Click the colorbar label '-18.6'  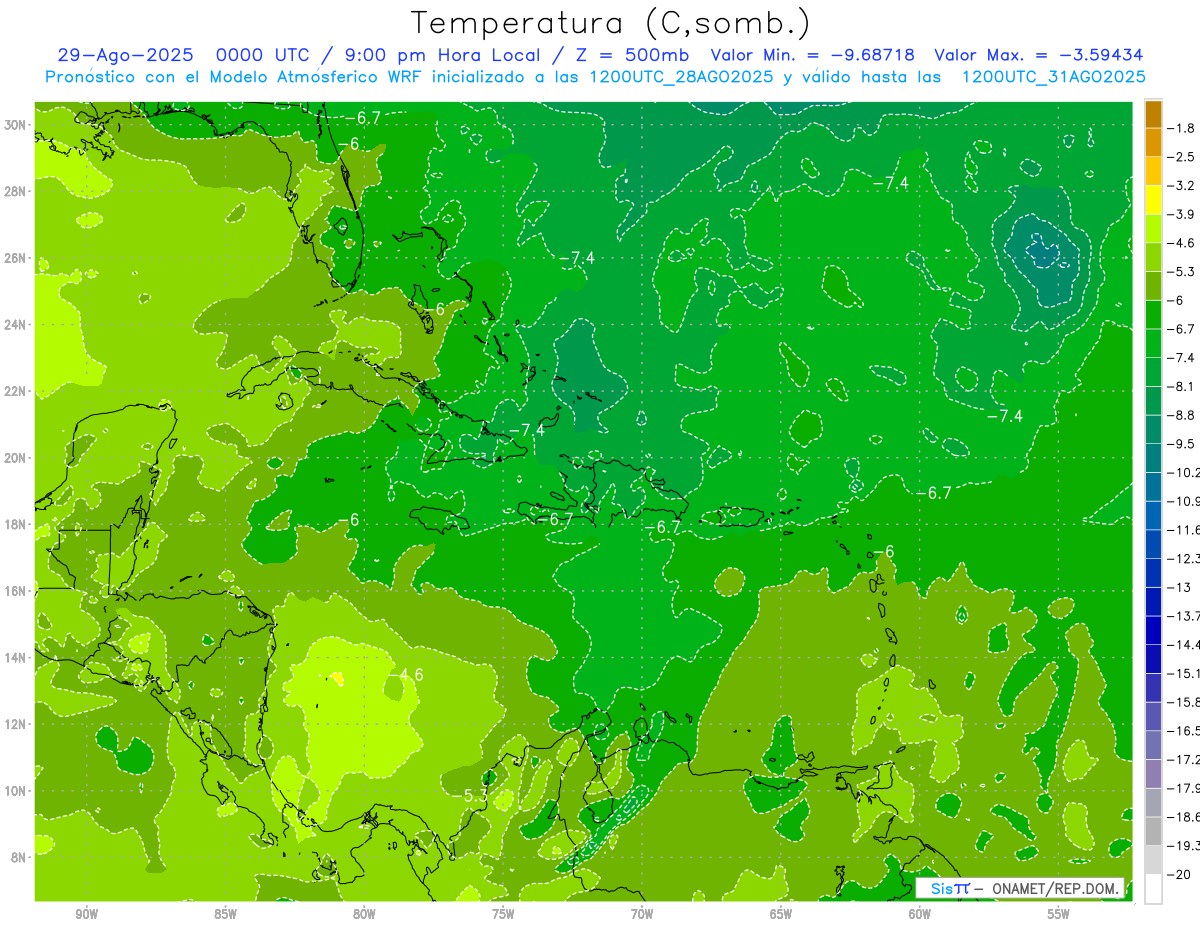1184,817
